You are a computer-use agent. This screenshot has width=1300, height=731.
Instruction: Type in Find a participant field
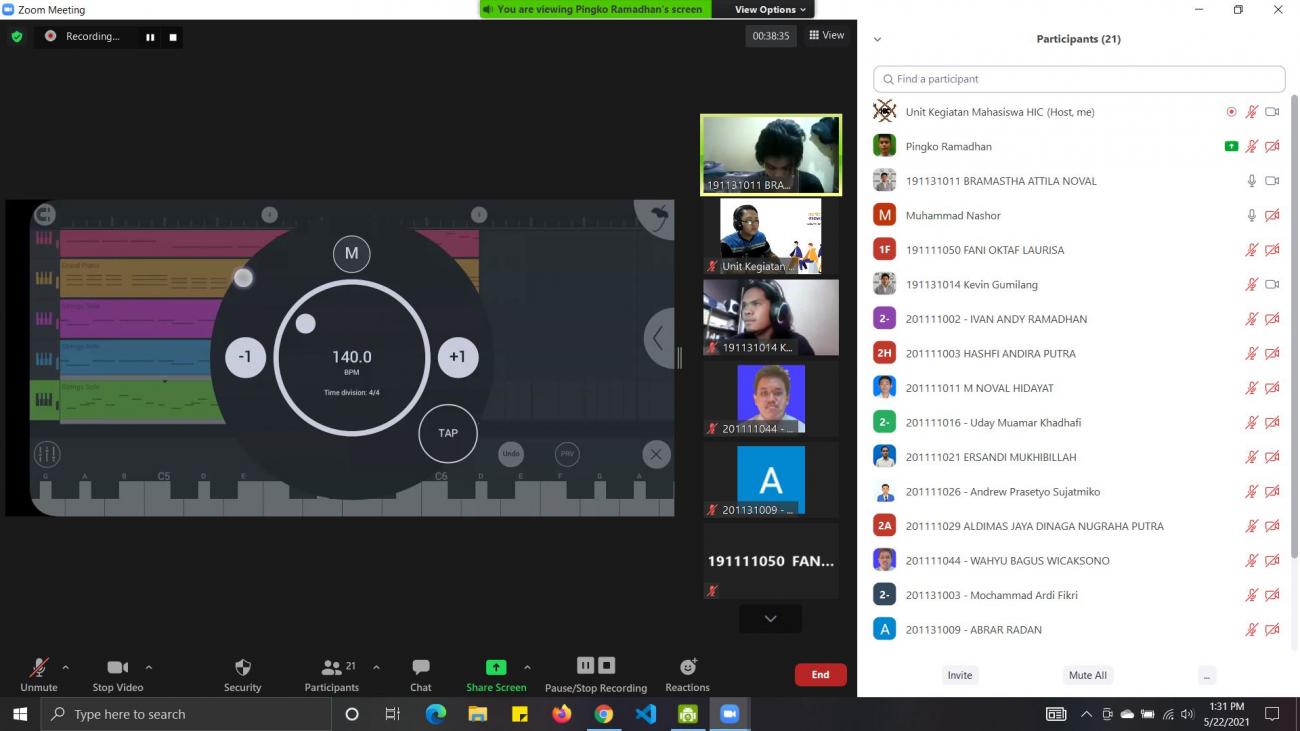pyautogui.click(x=1080, y=79)
